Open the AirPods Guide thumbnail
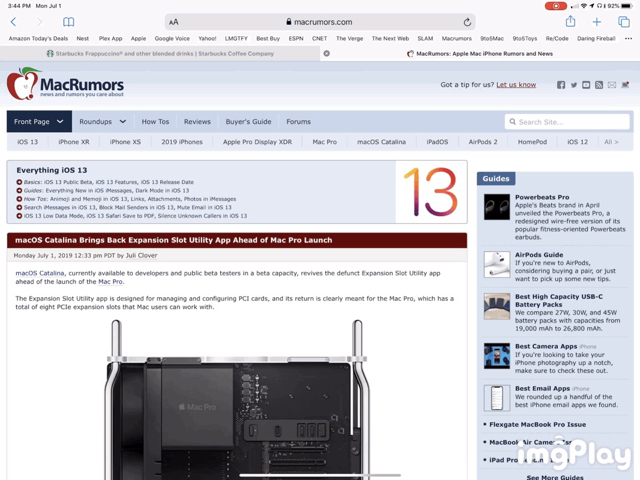Screen dimensions: 640x480 click(497, 264)
